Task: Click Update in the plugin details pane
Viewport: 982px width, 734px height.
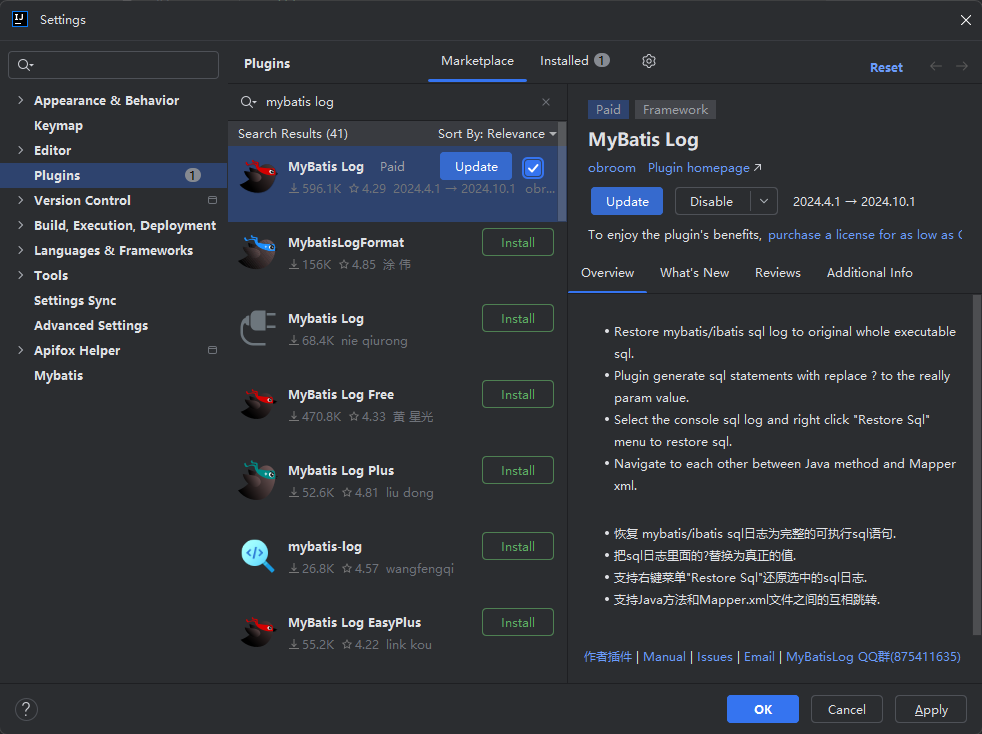Action: pyautogui.click(x=627, y=202)
